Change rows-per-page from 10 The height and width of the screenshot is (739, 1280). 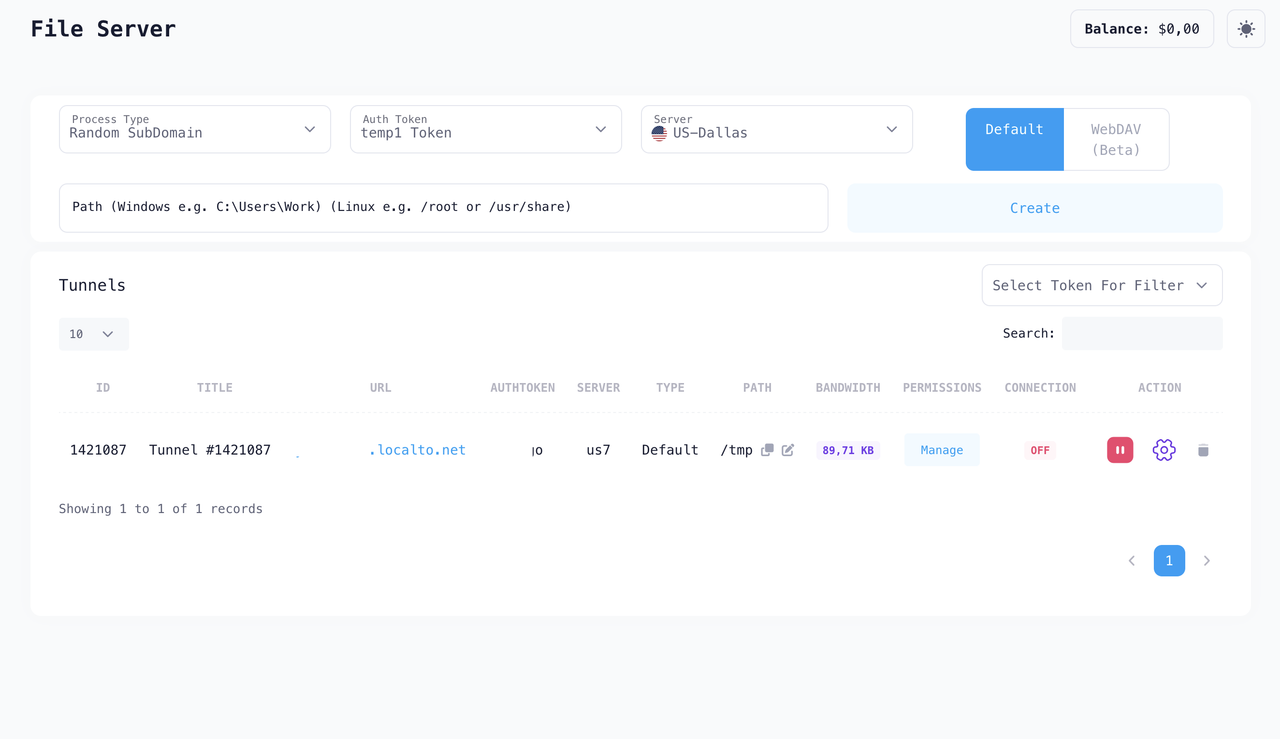tap(94, 334)
